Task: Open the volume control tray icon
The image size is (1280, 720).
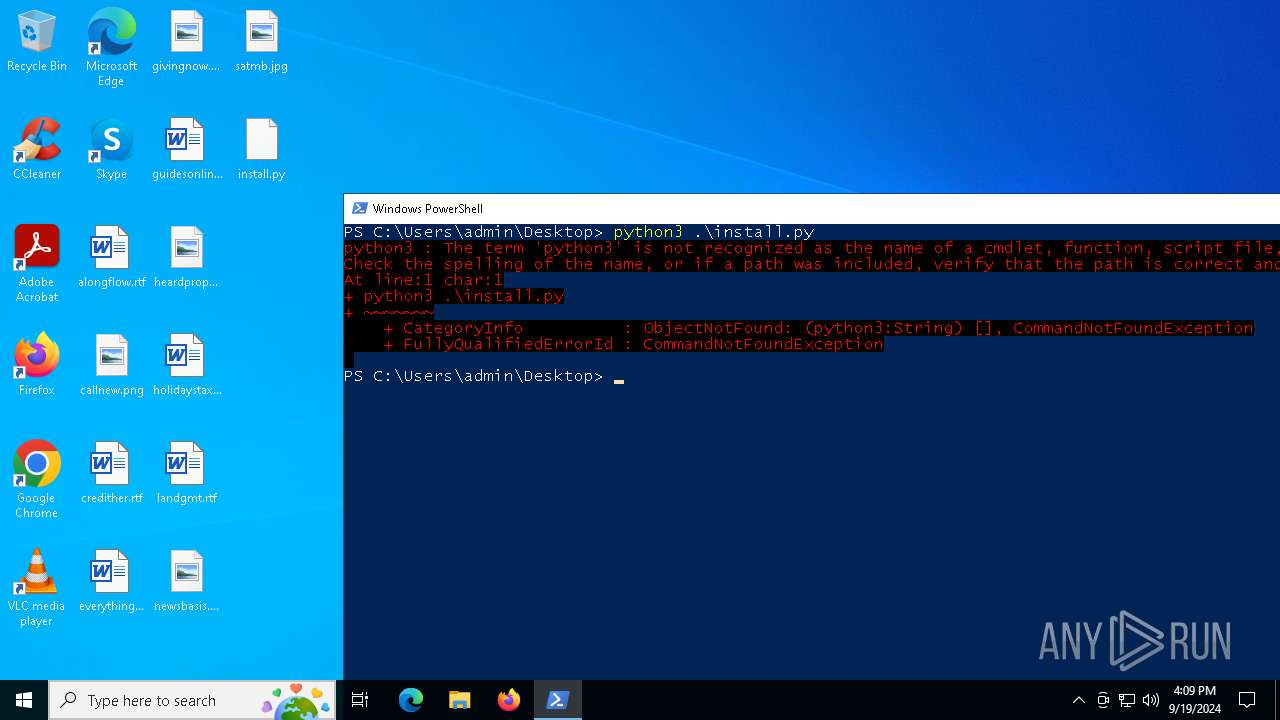Action: pyautogui.click(x=1151, y=700)
